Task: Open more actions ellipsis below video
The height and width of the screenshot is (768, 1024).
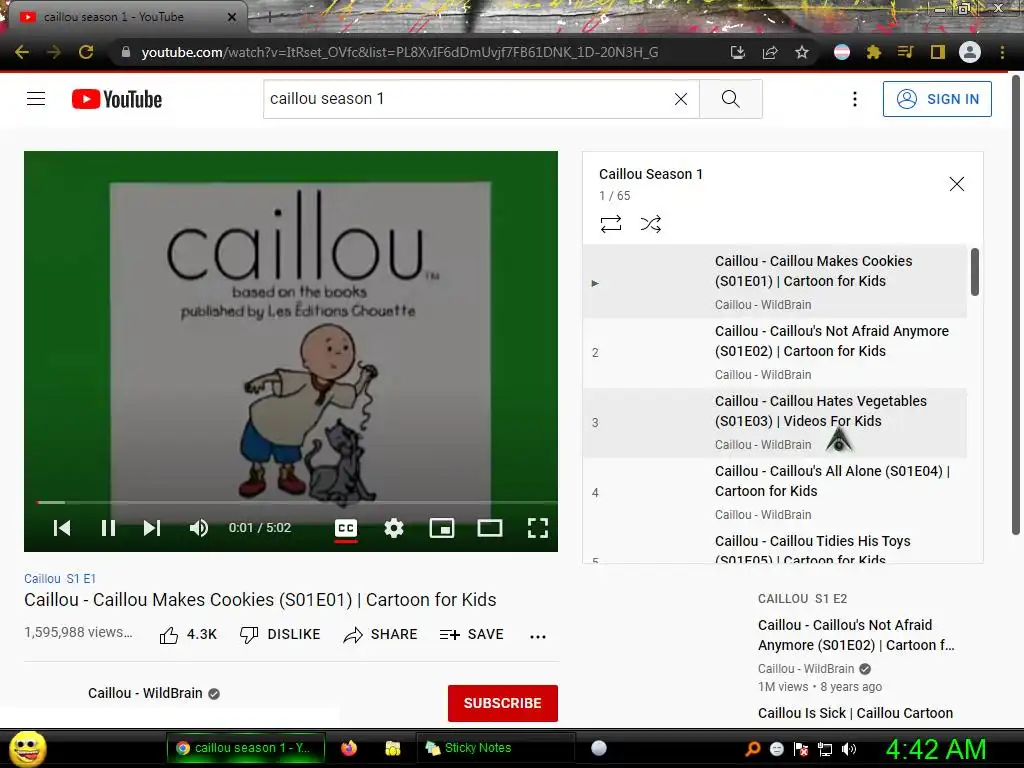Action: (537, 636)
